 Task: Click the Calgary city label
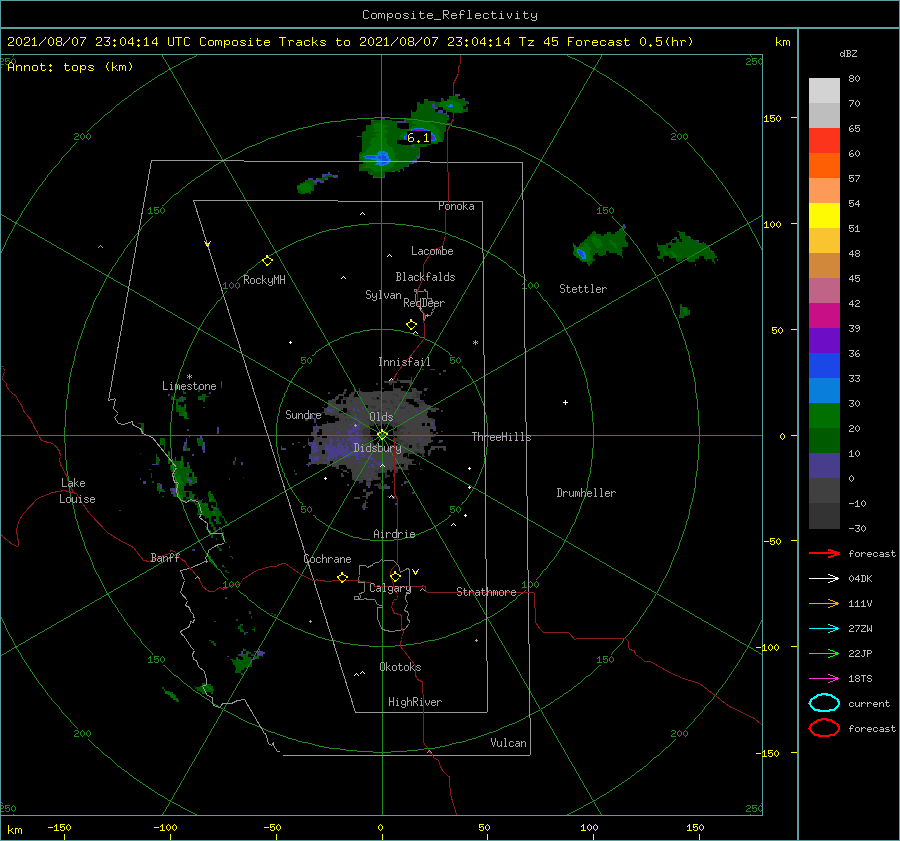[x=390, y=588]
